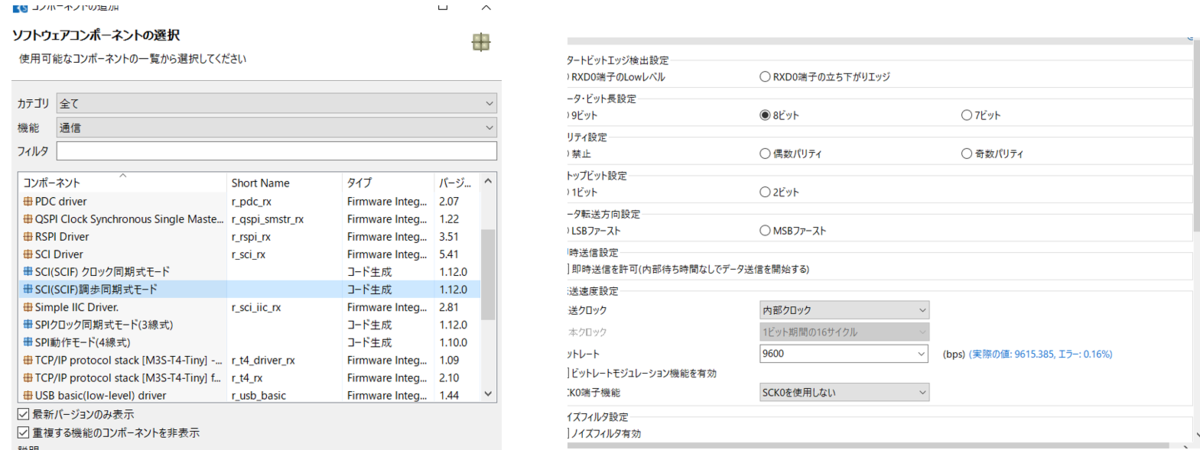Click RXD0端子のLowレベル option label
This screenshot has height=450, width=1200.
click(x=617, y=77)
